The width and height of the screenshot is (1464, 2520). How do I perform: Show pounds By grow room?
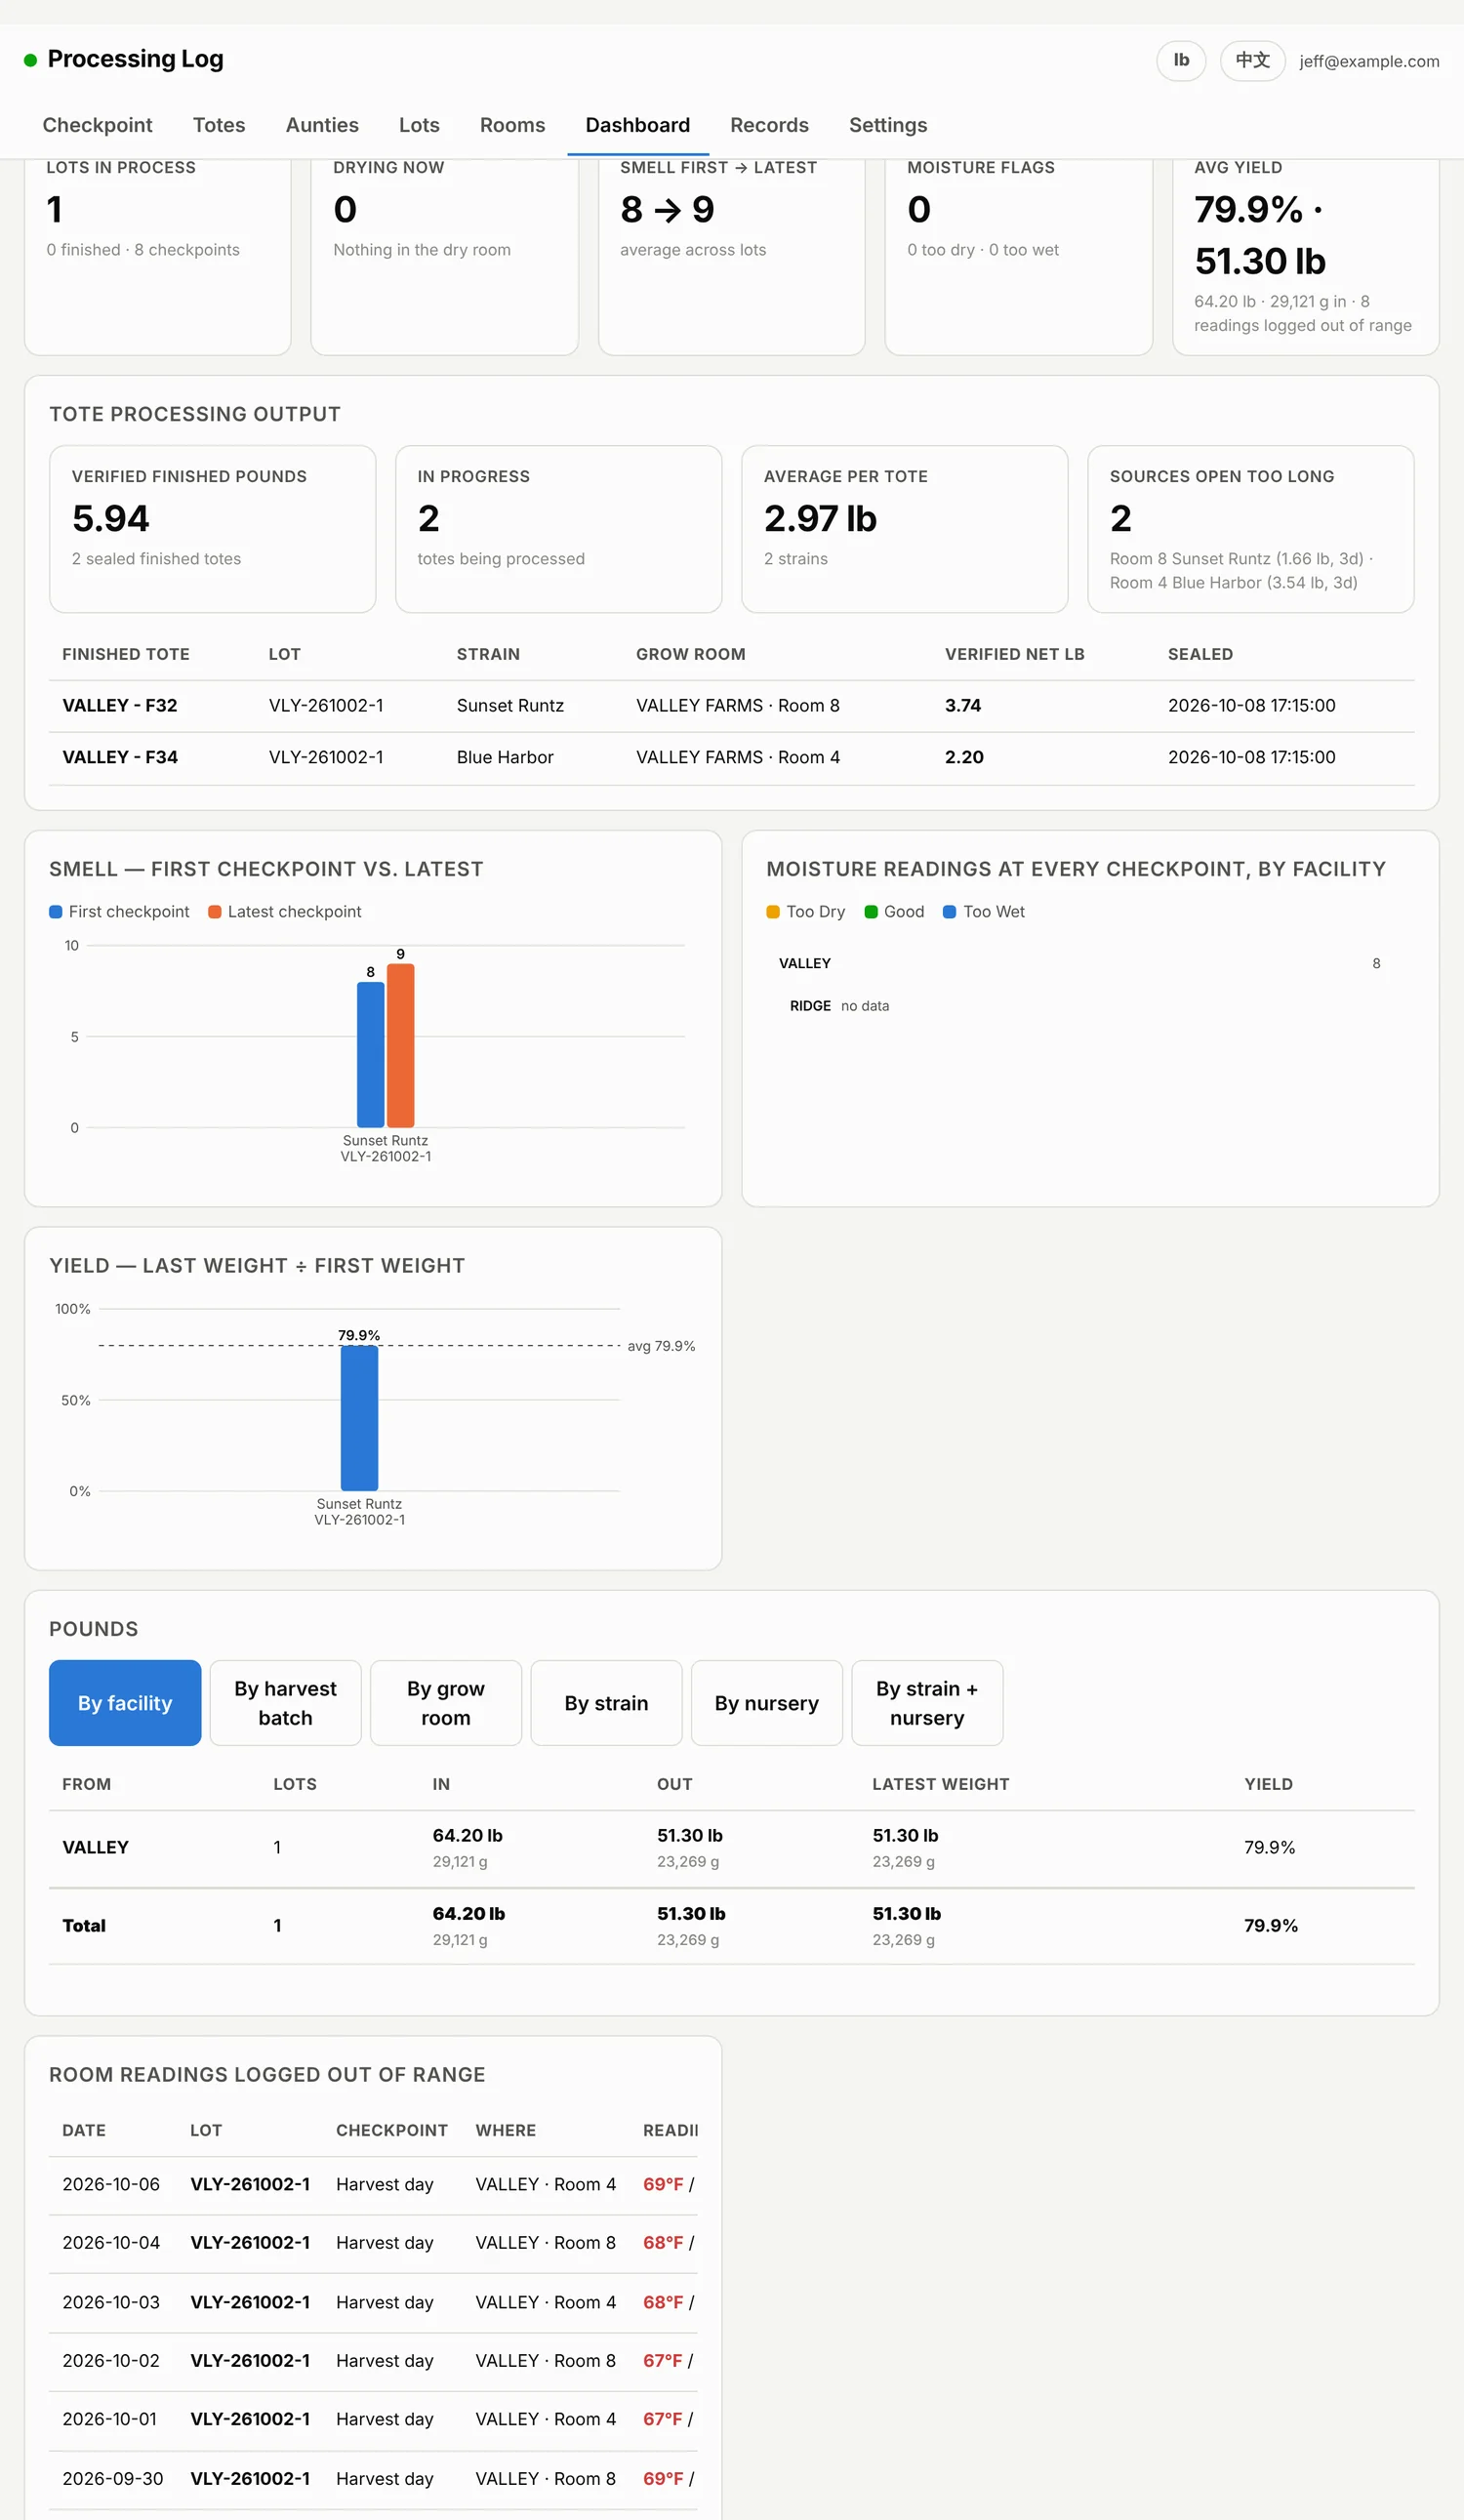pos(446,1702)
